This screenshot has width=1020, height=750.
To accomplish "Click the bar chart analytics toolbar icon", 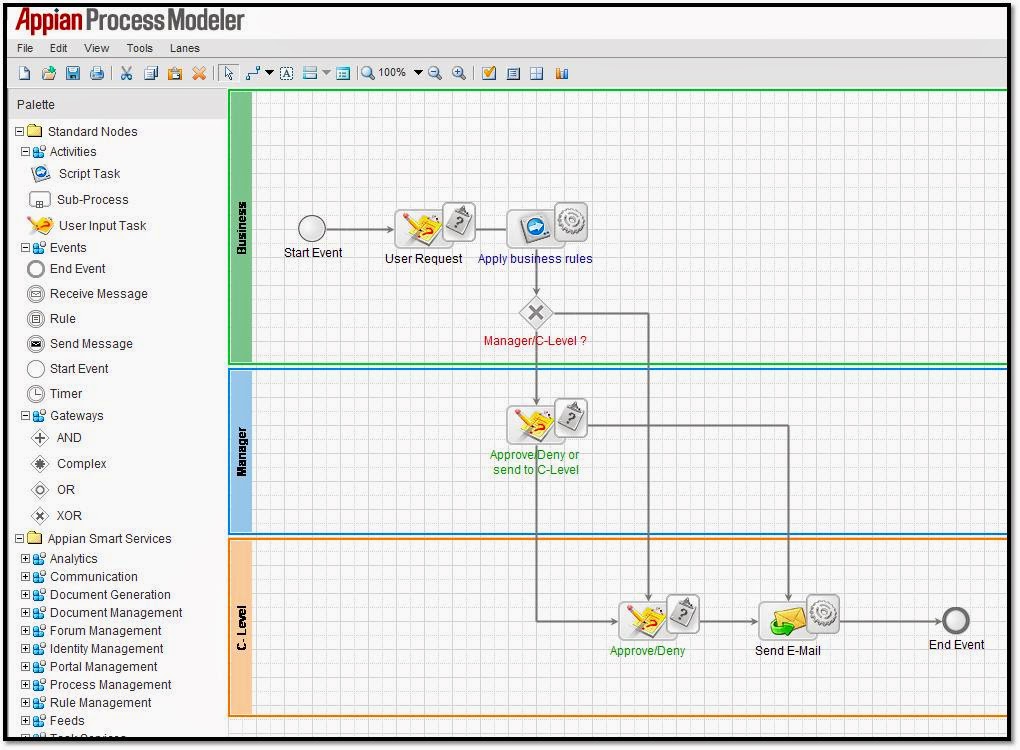I will tap(561, 74).
